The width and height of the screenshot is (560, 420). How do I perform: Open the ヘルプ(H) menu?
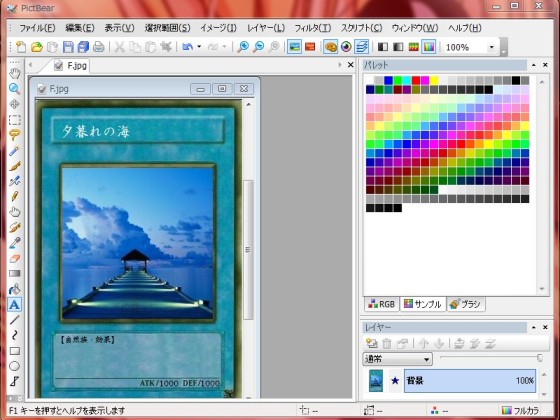pos(465,28)
